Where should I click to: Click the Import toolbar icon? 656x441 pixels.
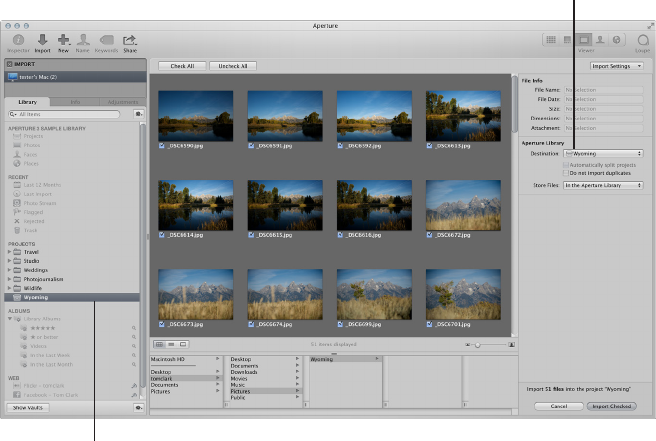click(42, 40)
